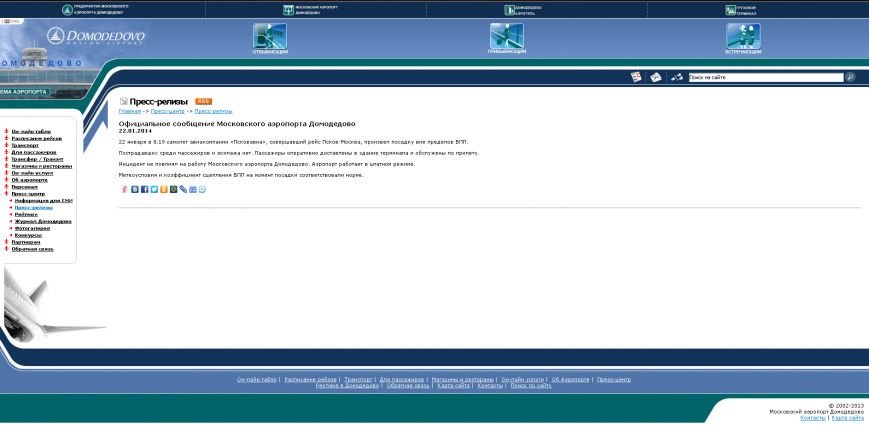The image size is (869, 431).
Task: Open the top-bar airport enterprises icon
Action: (x=68, y=10)
